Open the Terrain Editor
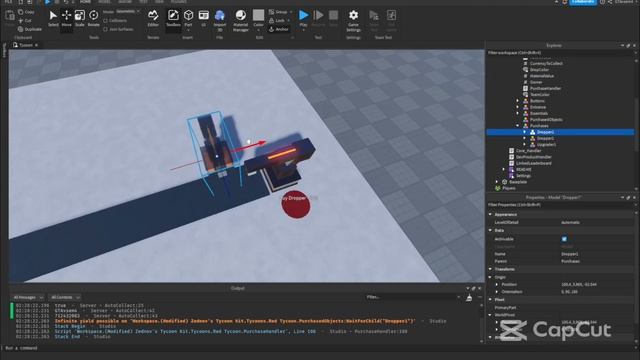Viewport: 640px width, 360px height. 153,18
